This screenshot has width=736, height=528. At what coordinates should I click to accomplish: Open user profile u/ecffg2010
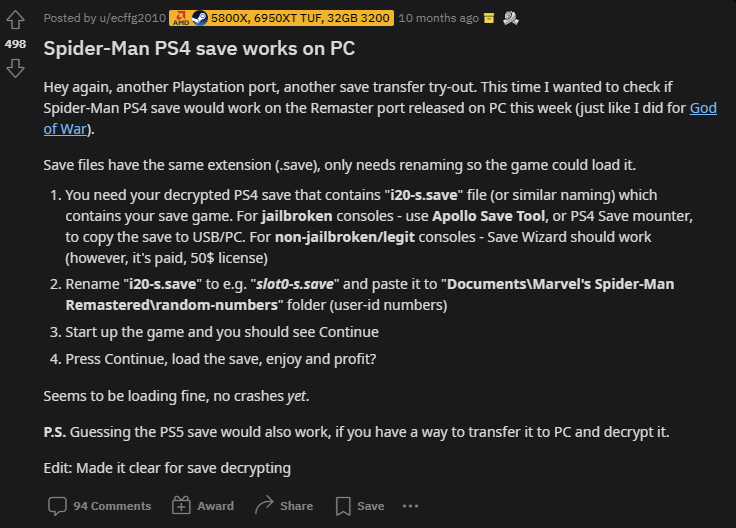129,18
